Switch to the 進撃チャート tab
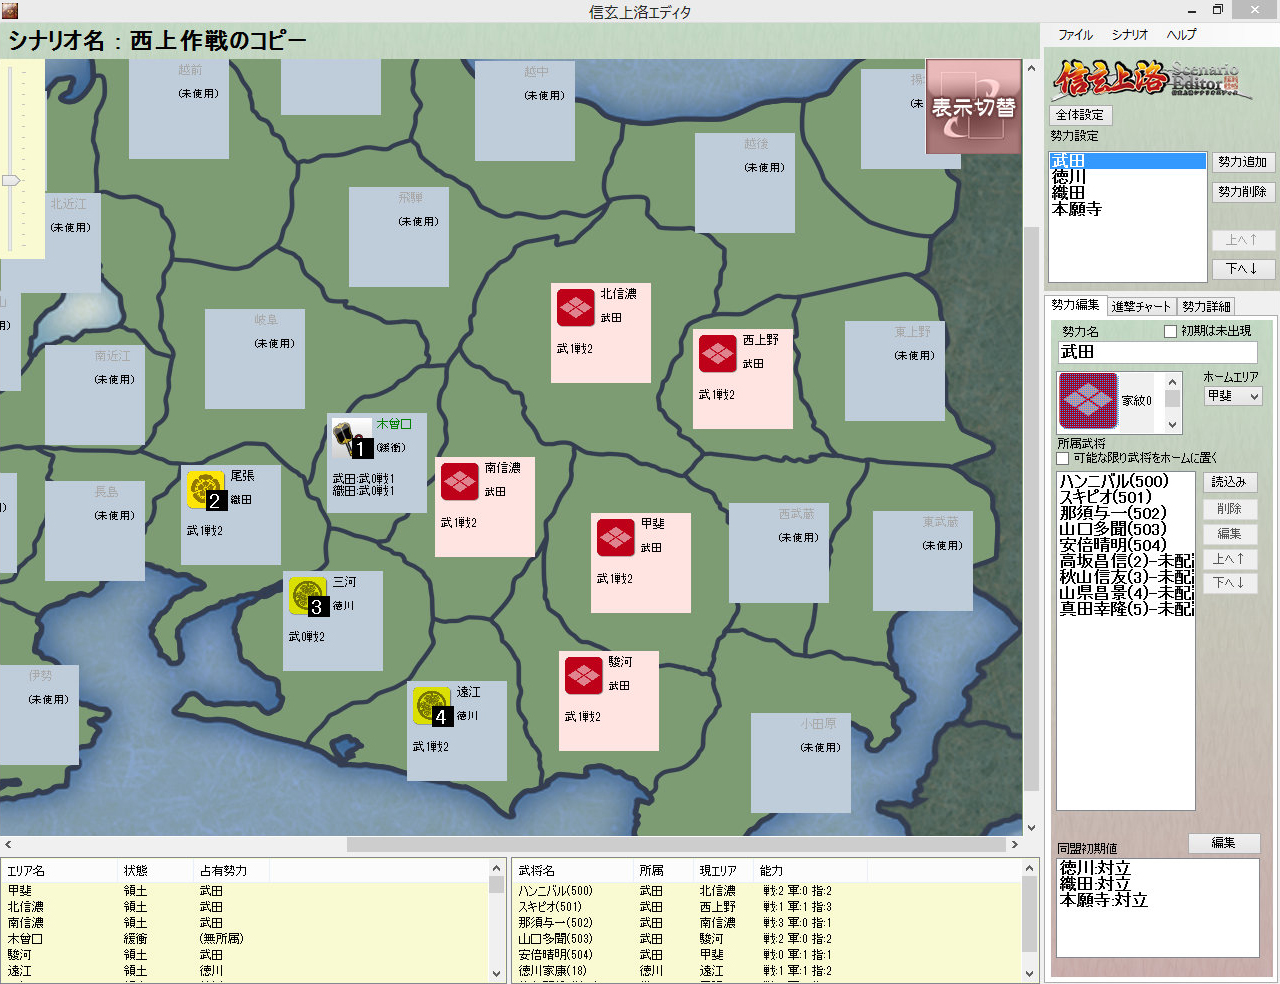This screenshot has width=1280, height=984. 1140,306
